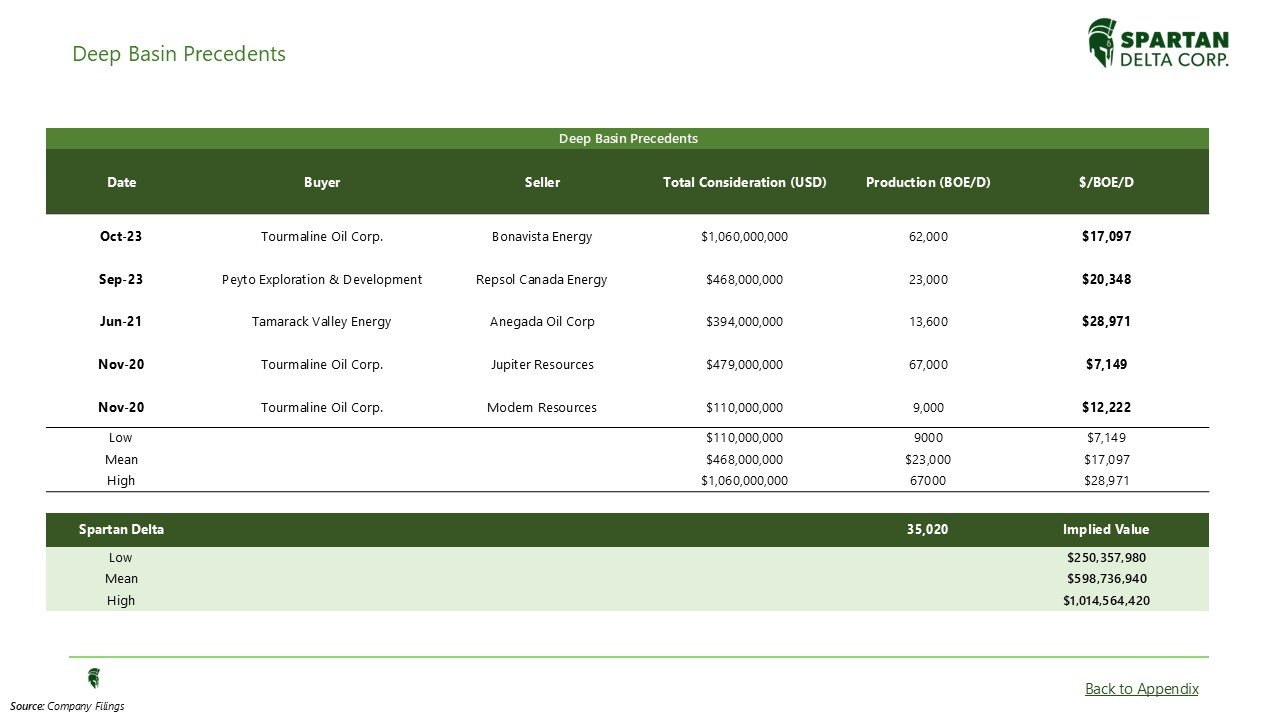
Task: Click the Anegada Oil Corp seller cell
Action: pos(542,322)
